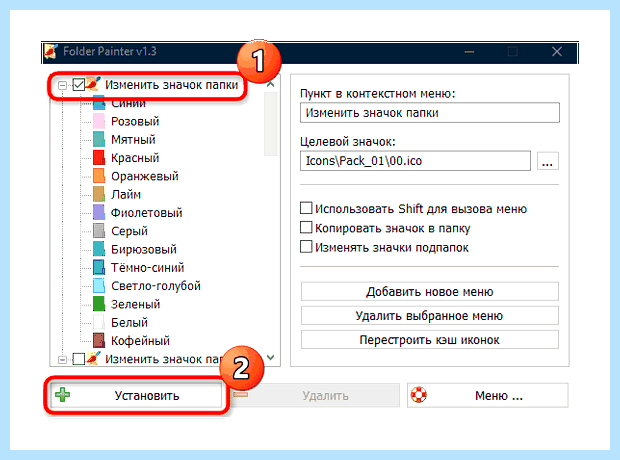Viewport: 620px width, 460px height.
Task: Select the Фиолетовый tree item
Action: (147, 213)
